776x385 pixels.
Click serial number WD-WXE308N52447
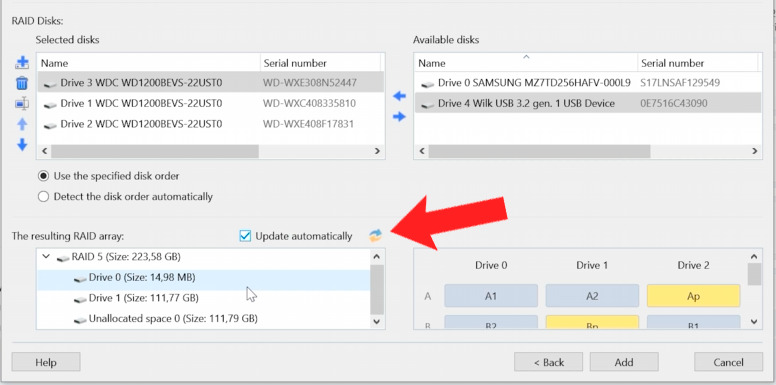(310, 83)
